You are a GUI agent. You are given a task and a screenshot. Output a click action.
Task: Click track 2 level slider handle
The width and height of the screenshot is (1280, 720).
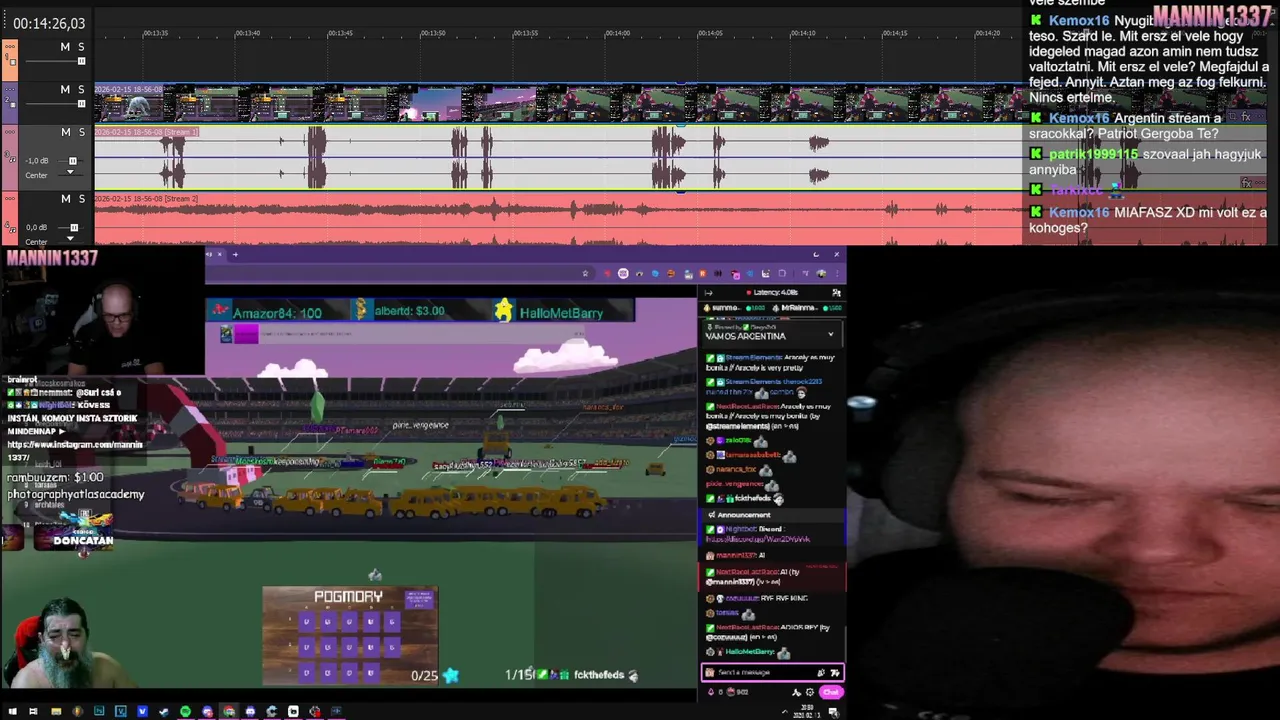pyautogui.click(x=81, y=103)
